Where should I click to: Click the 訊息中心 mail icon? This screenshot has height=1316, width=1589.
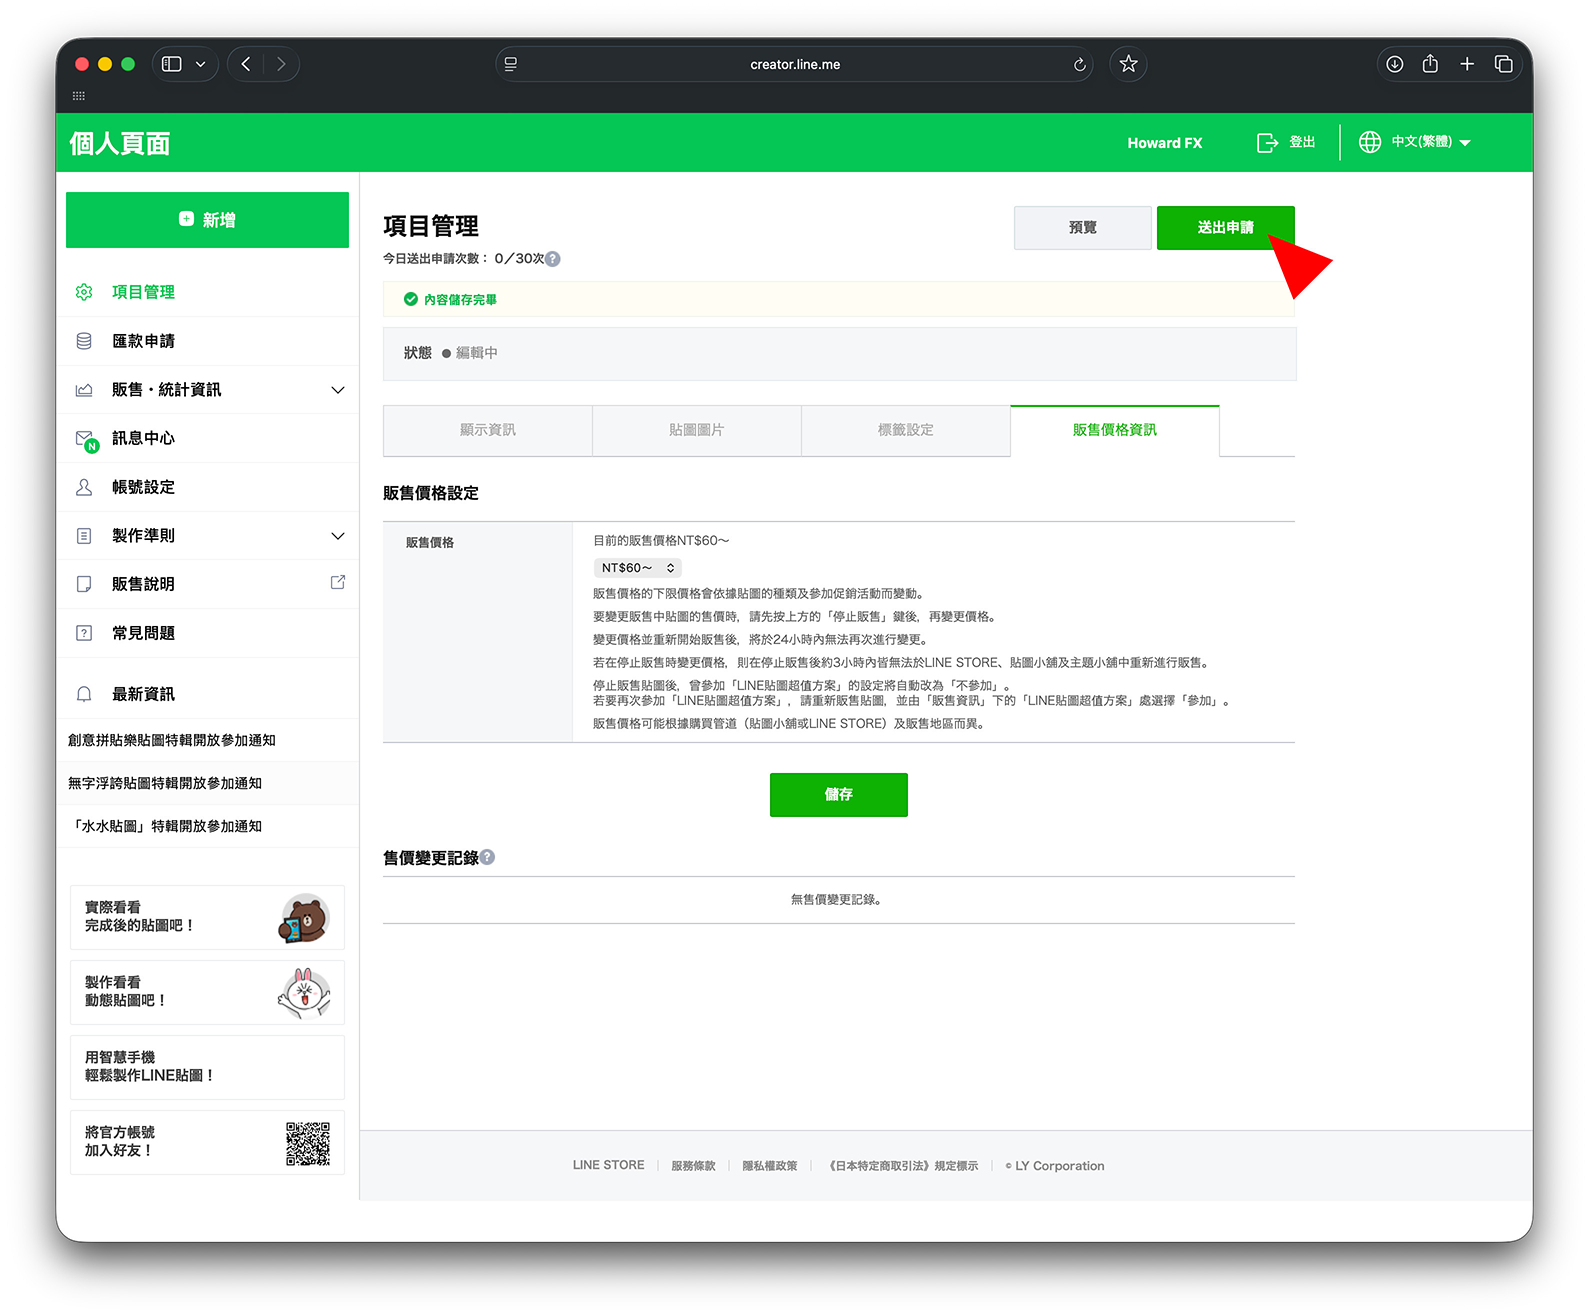[x=86, y=440]
